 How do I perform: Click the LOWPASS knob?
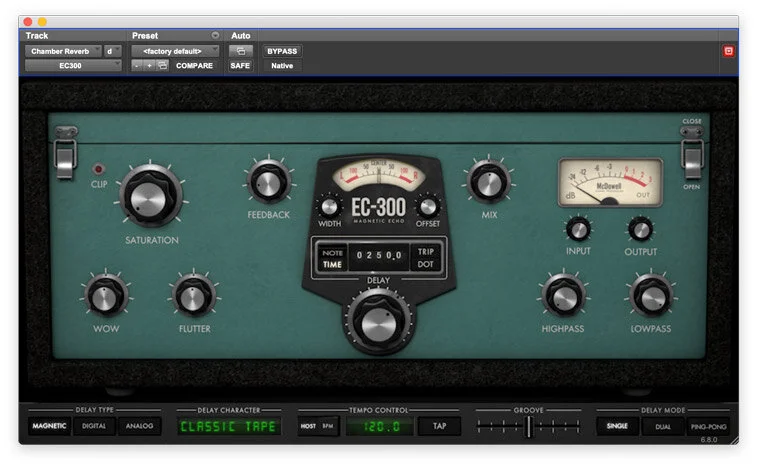[x=651, y=297]
